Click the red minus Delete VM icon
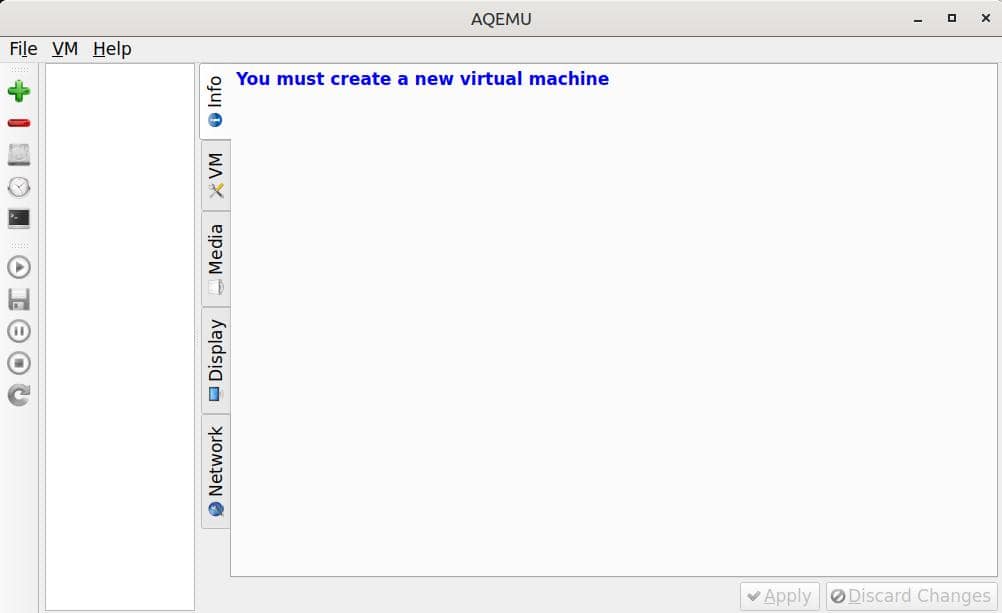Image resolution: width=1002 pixels, height=613 pixels. pyautogui.click(x=19, y=123)
